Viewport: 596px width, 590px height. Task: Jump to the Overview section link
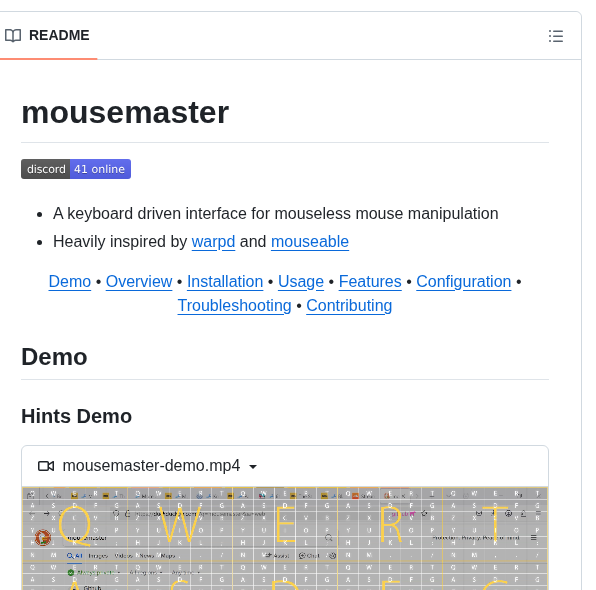click(139, 282)
